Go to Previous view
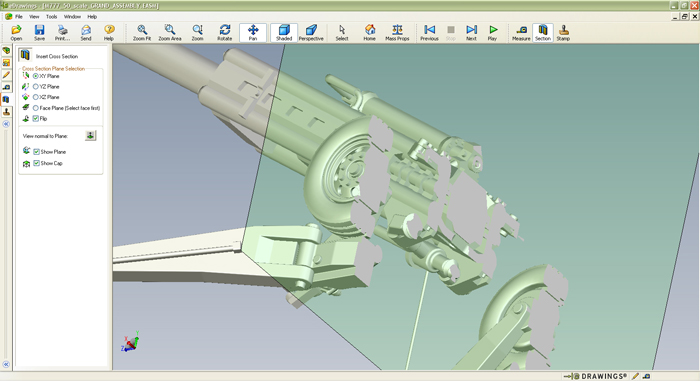The image size is (700, 381). click(x=429, y=33)
